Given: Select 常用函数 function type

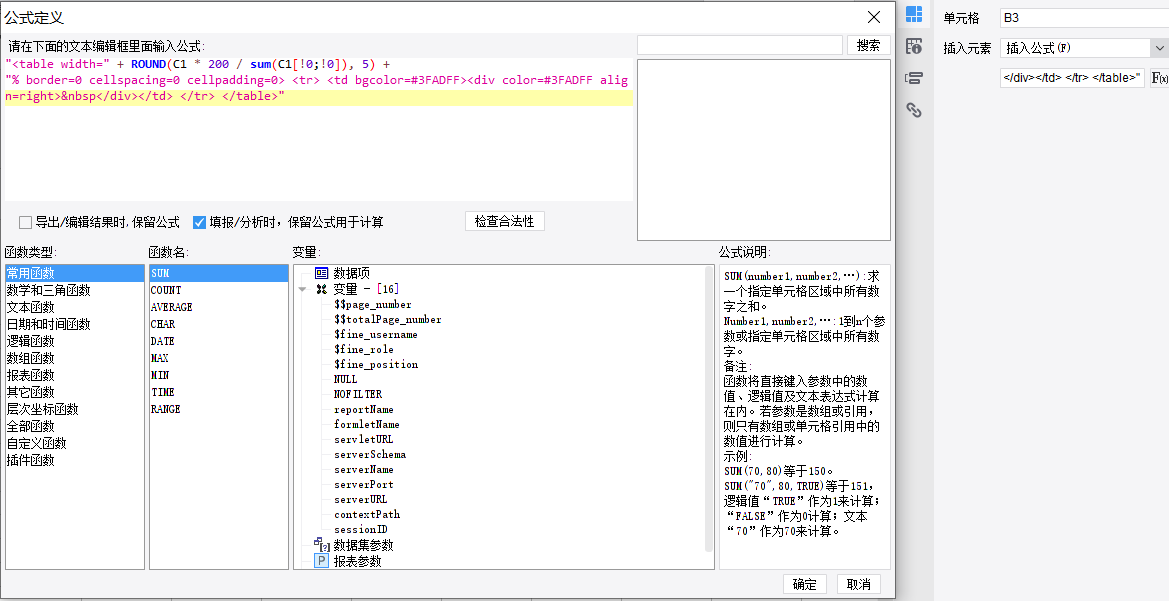Looking at the screenshot, I should pyautogui.click(x=75, y=274).
